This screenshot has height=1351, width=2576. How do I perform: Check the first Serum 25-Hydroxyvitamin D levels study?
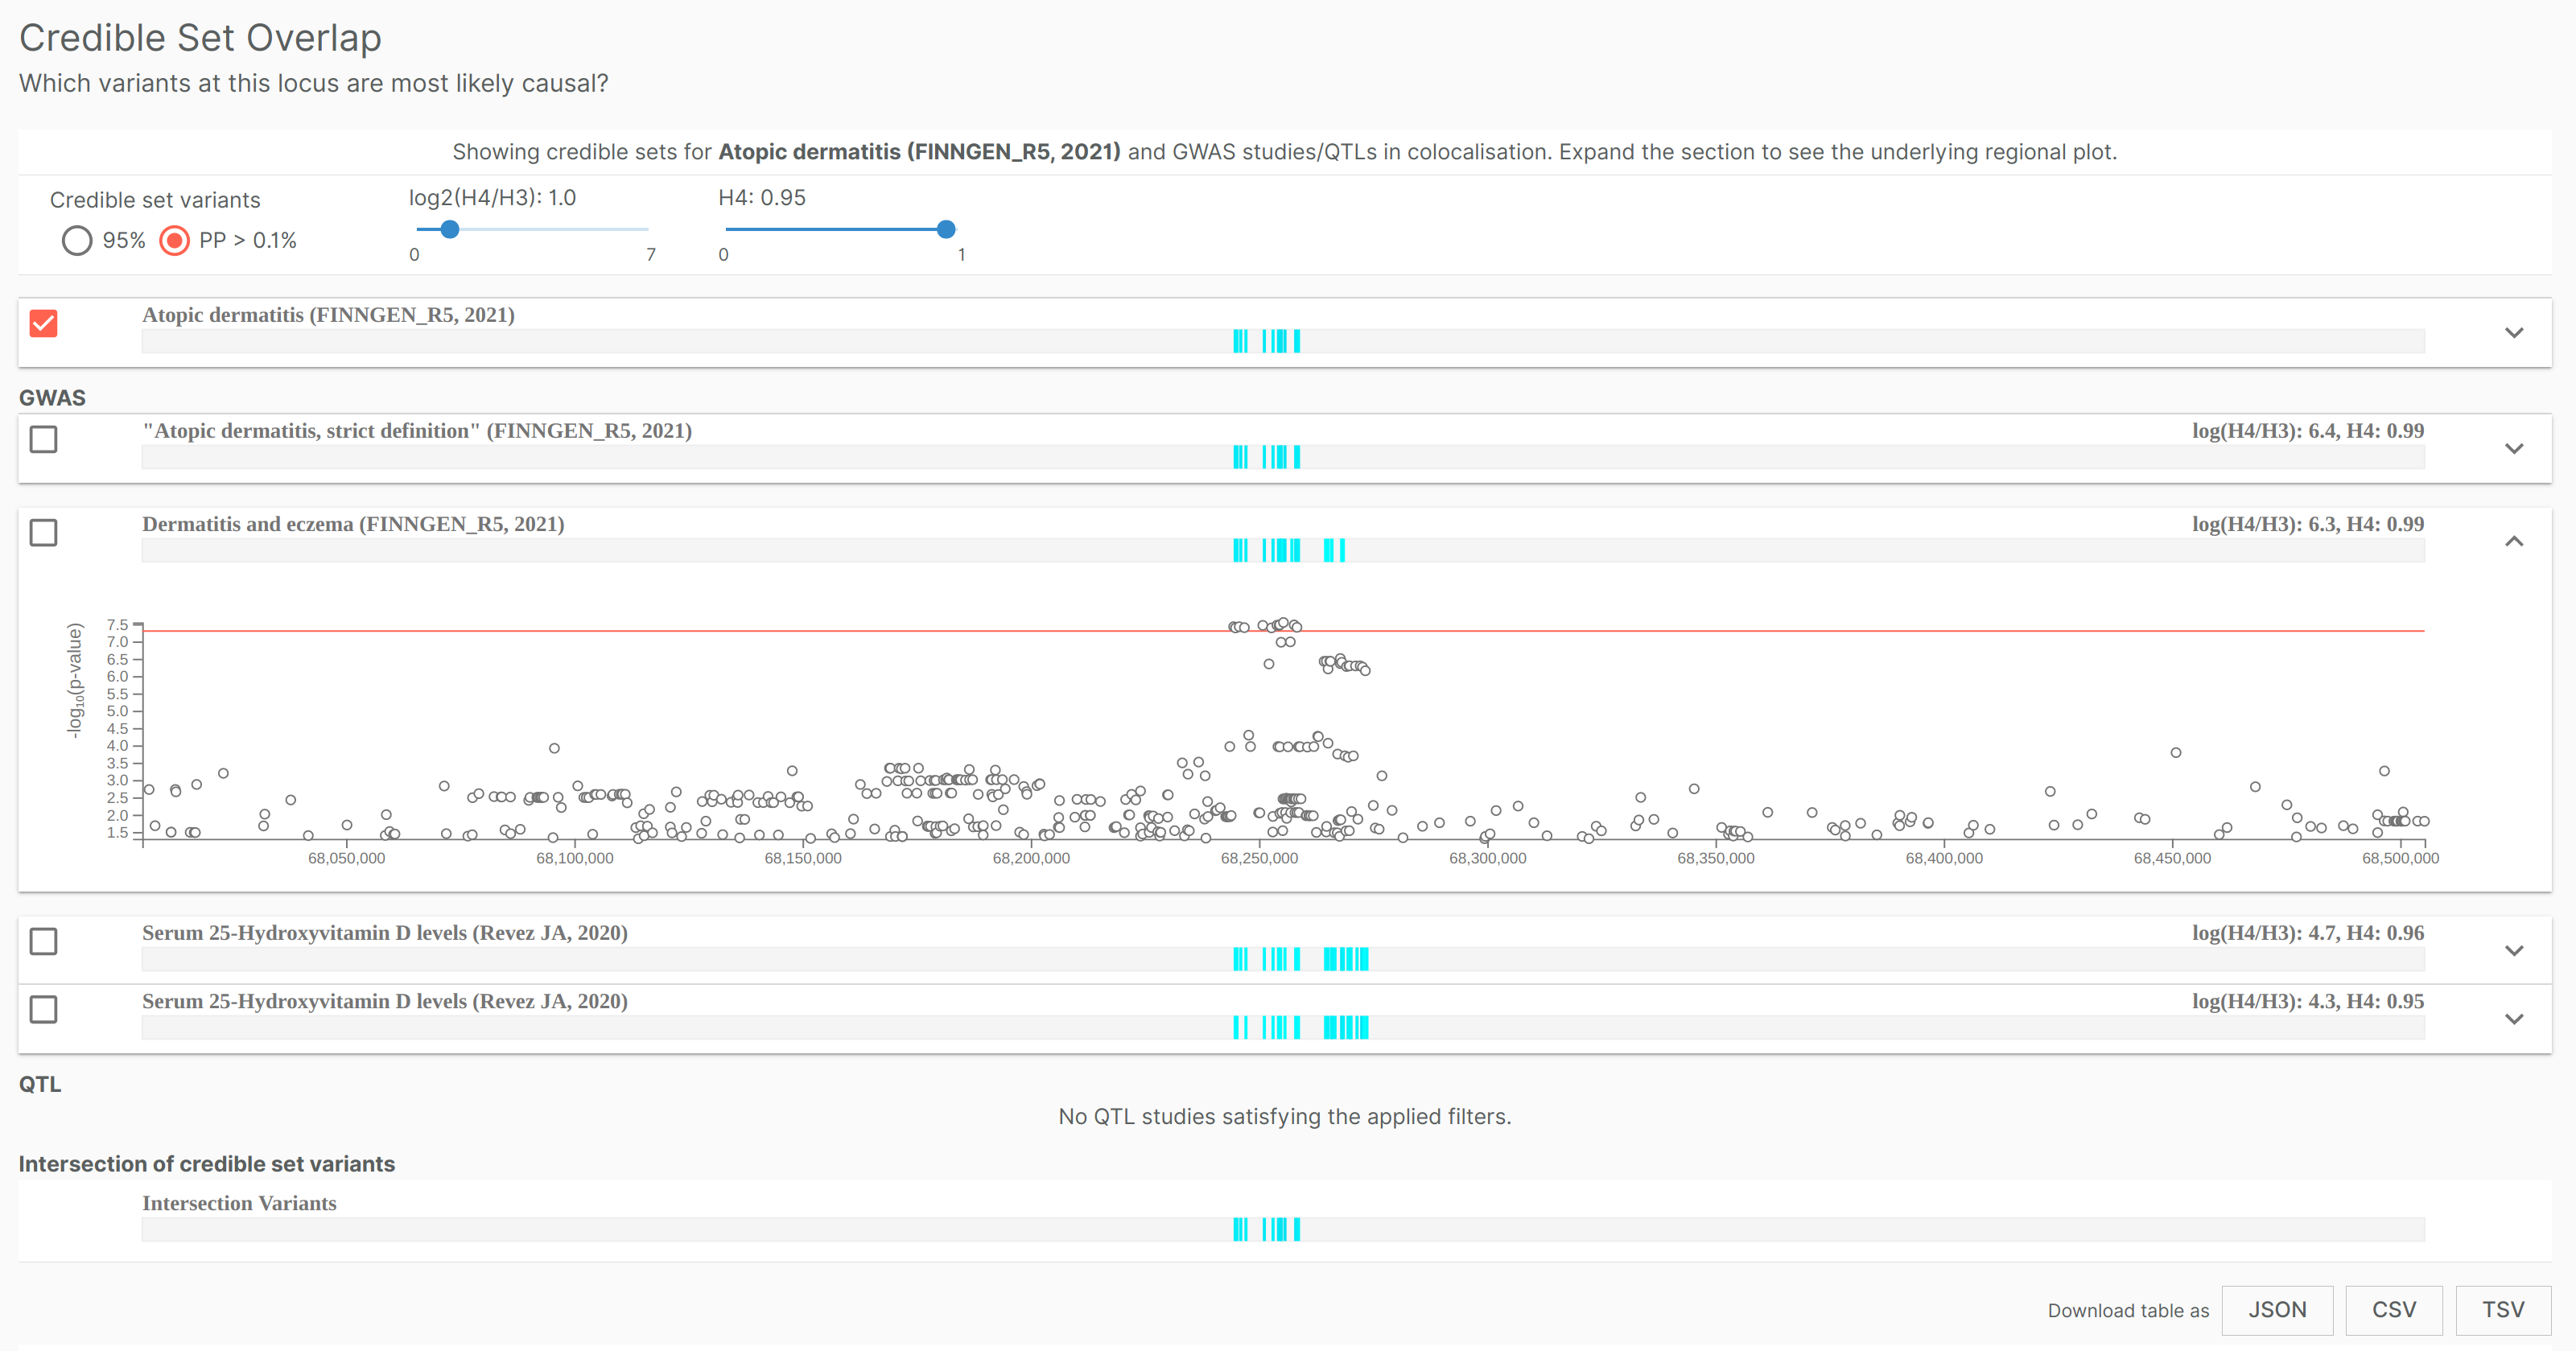point(43,941)
